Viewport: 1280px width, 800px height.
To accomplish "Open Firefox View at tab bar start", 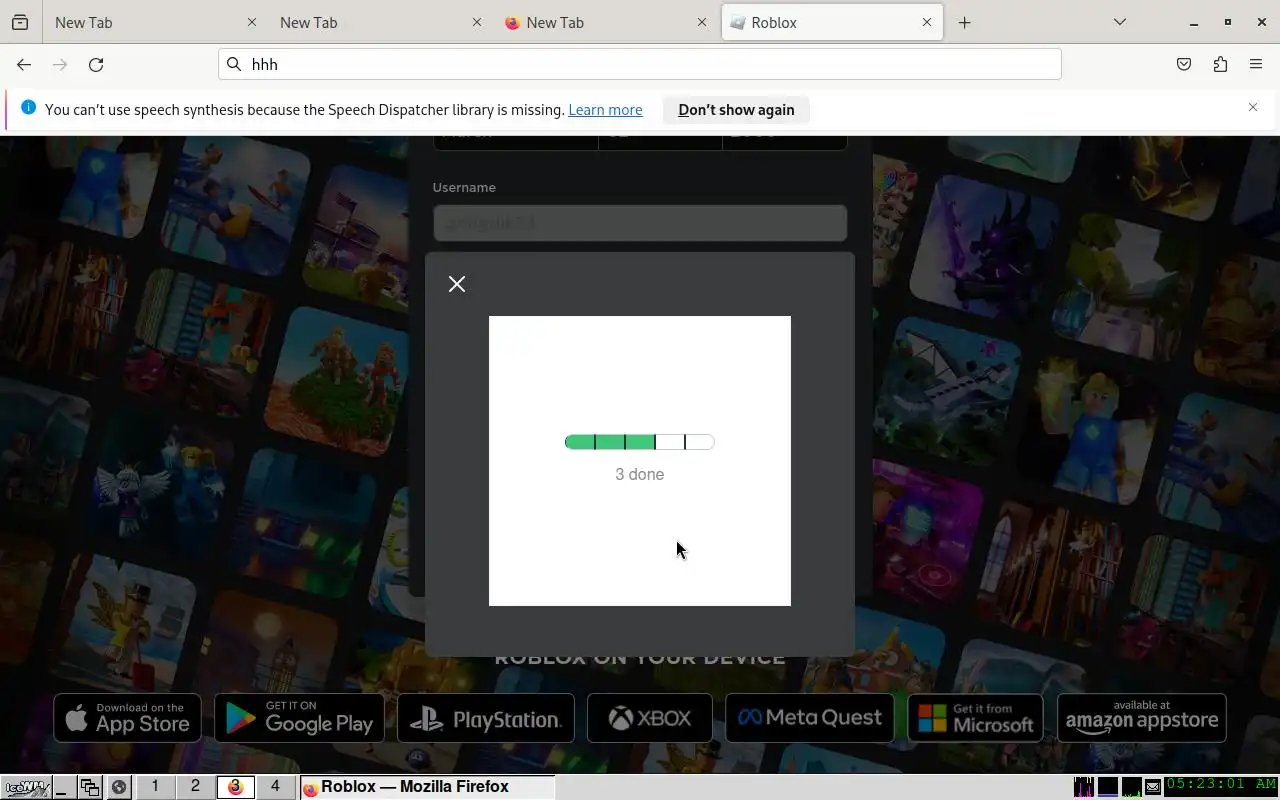I will coord(20,22).
